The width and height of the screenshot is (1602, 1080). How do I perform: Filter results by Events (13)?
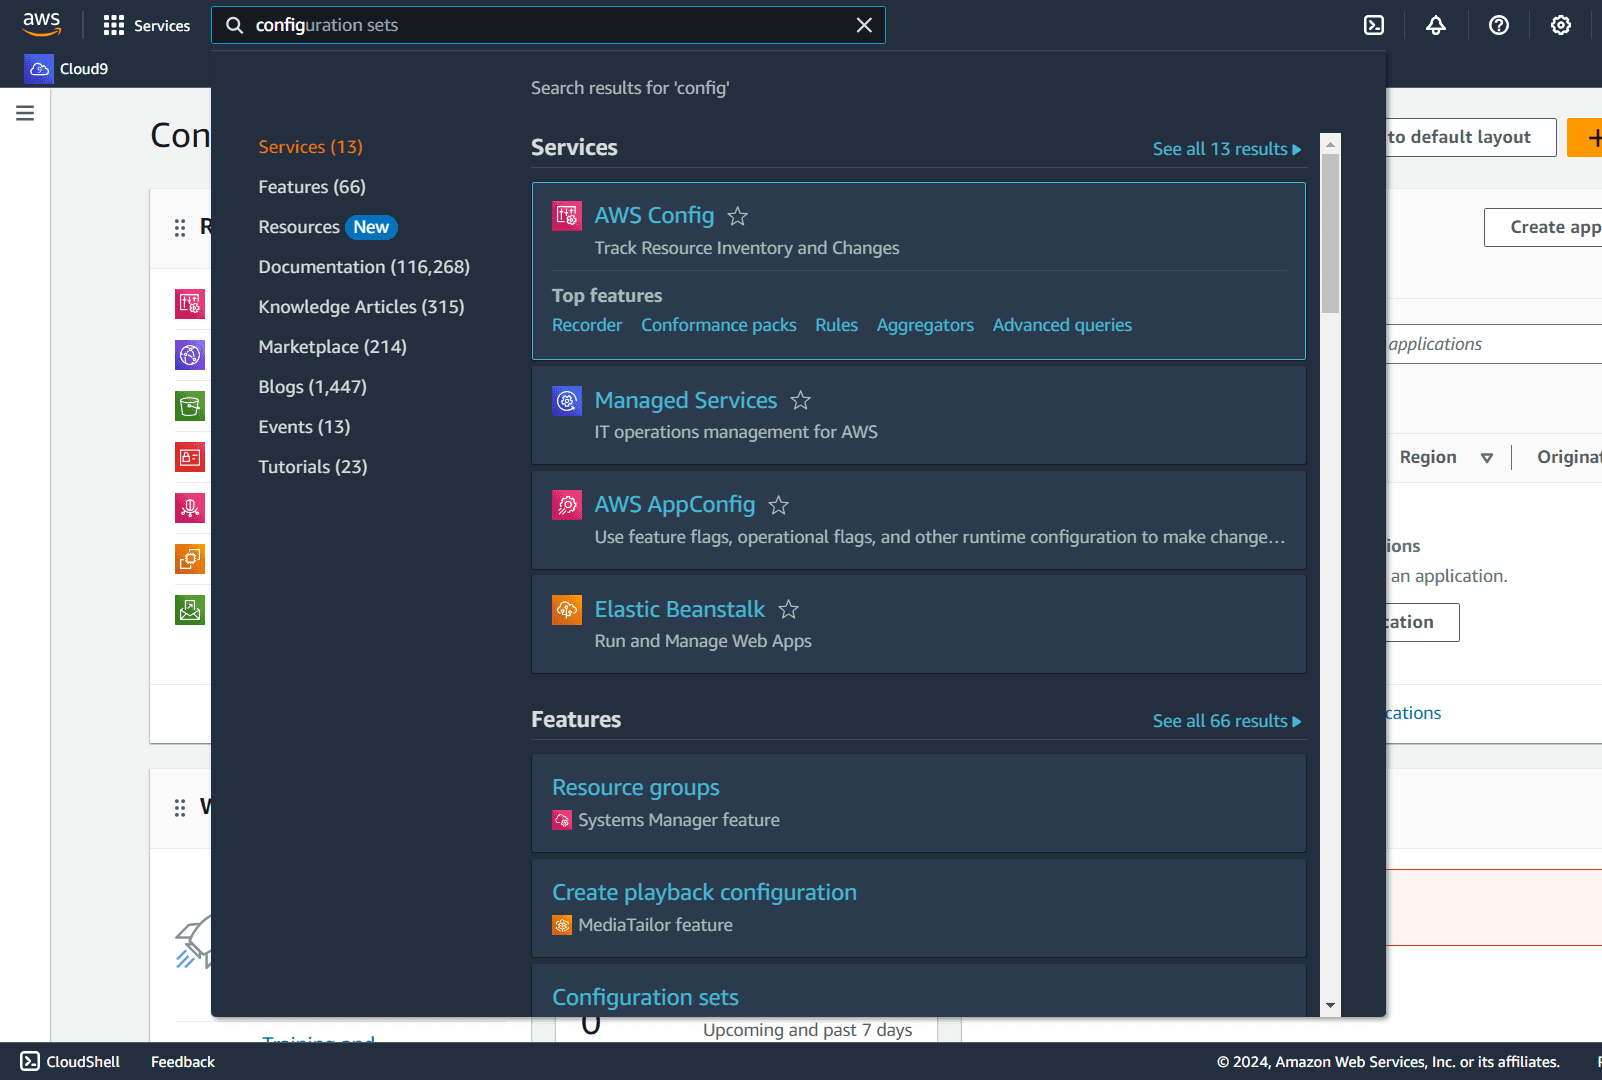(304, 427)
